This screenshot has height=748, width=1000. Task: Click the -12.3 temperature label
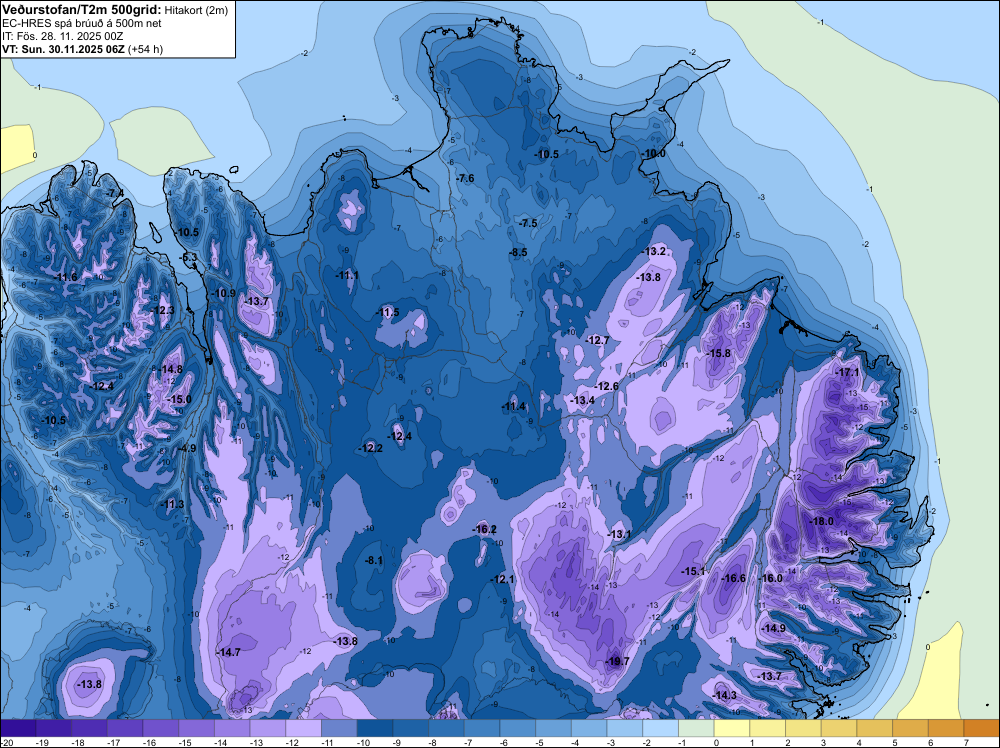(163, 310)
